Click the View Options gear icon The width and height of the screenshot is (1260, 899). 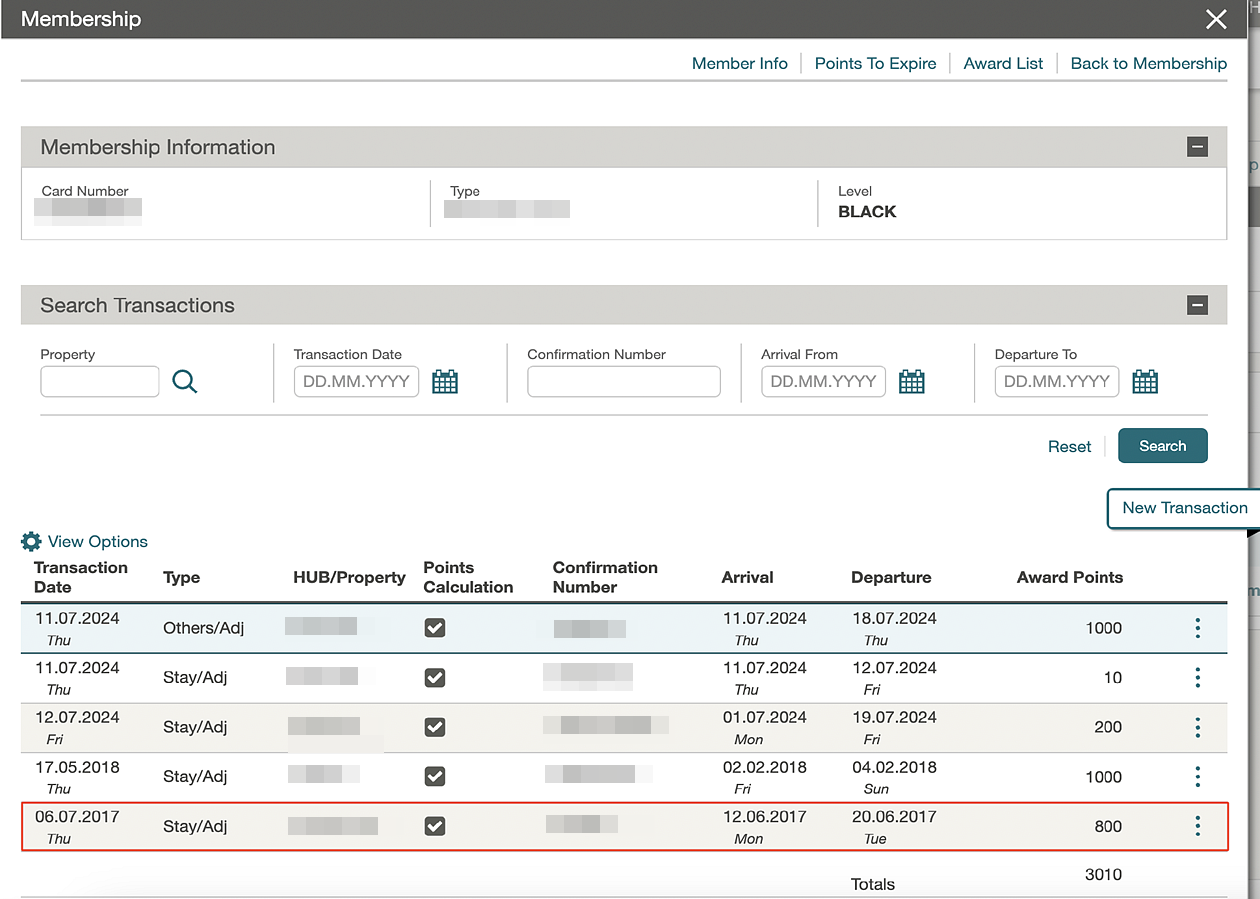(31, 542)
